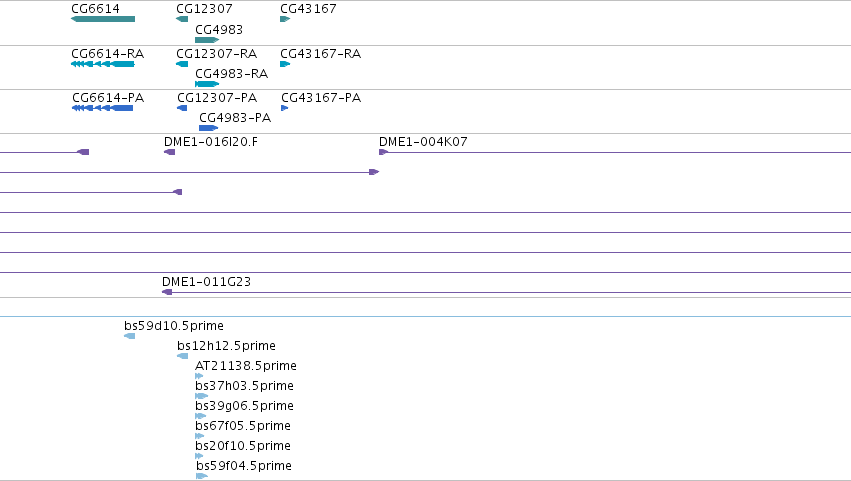The height and width of the screenshot is (481, 851).
Task: Select the blue CG43167-PA protein glyph
Action: tap(285, 108)
